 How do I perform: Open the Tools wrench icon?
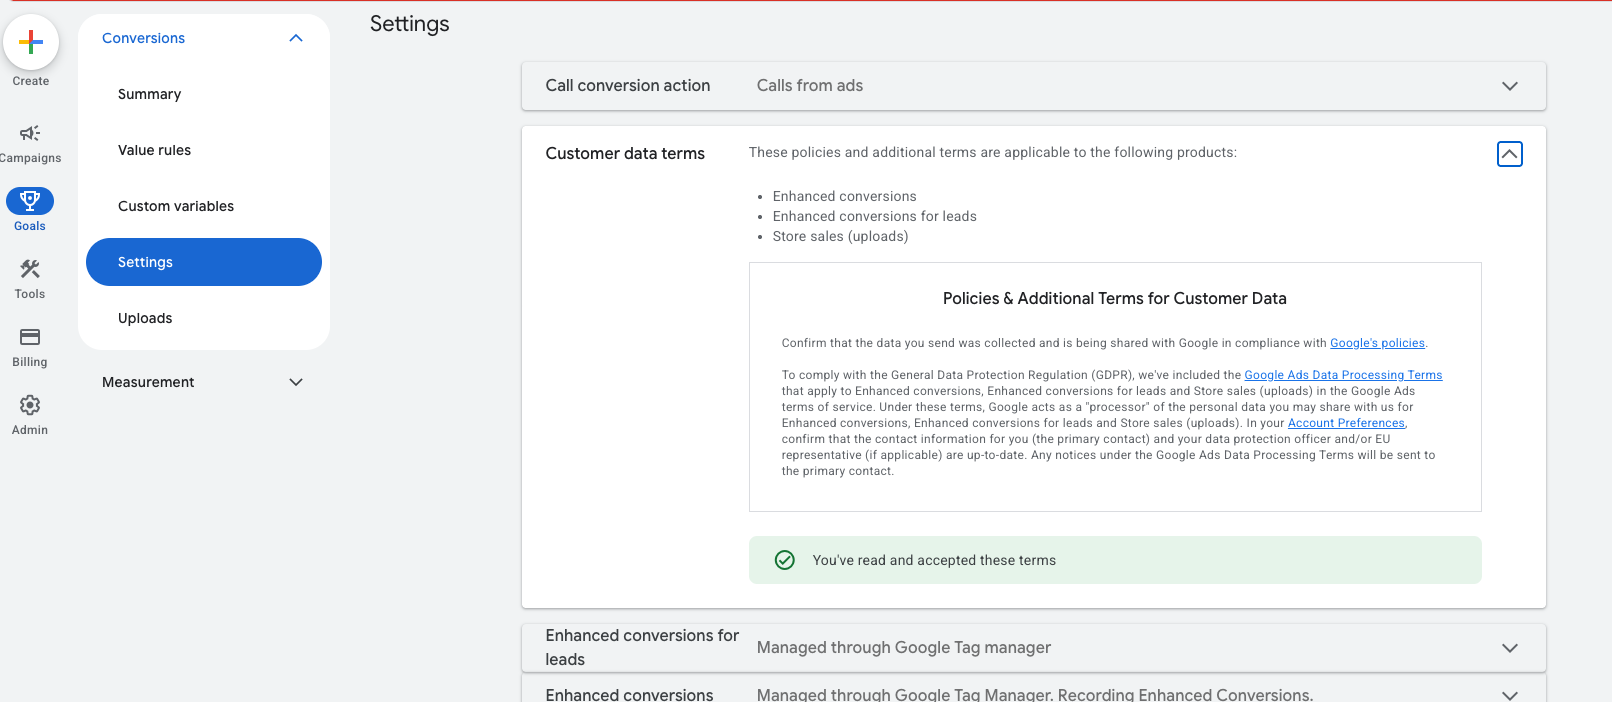coord(30,269)
